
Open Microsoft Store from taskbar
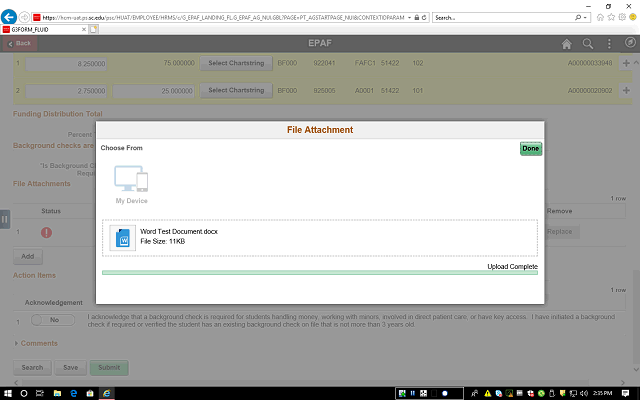90,393
